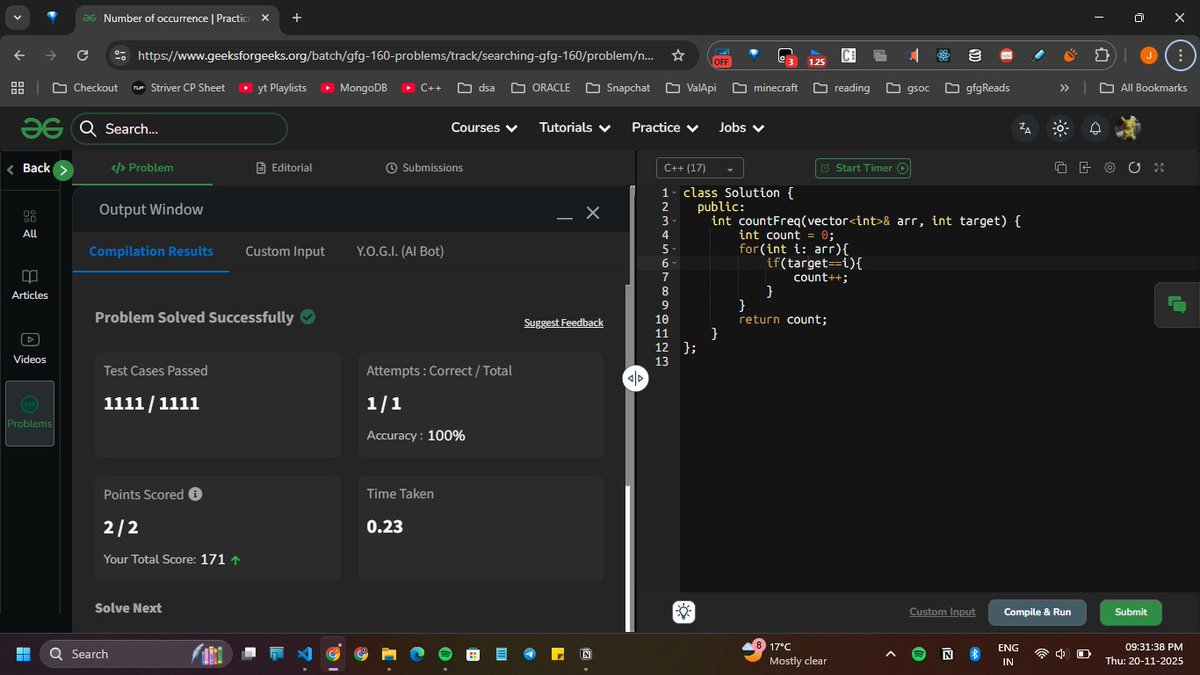
Task: Expand the Practice menu
Action: coord(665,128)
